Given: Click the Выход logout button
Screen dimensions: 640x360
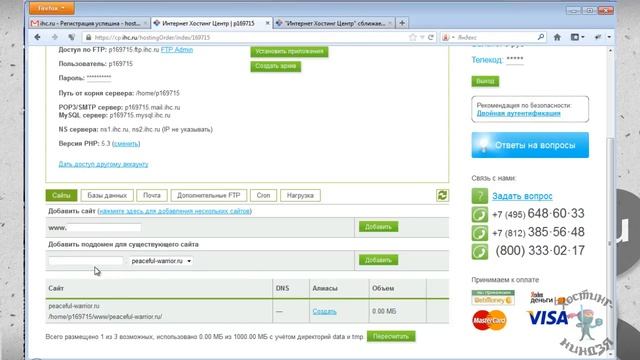Looking at the screenshot, I should click(485, 81).
